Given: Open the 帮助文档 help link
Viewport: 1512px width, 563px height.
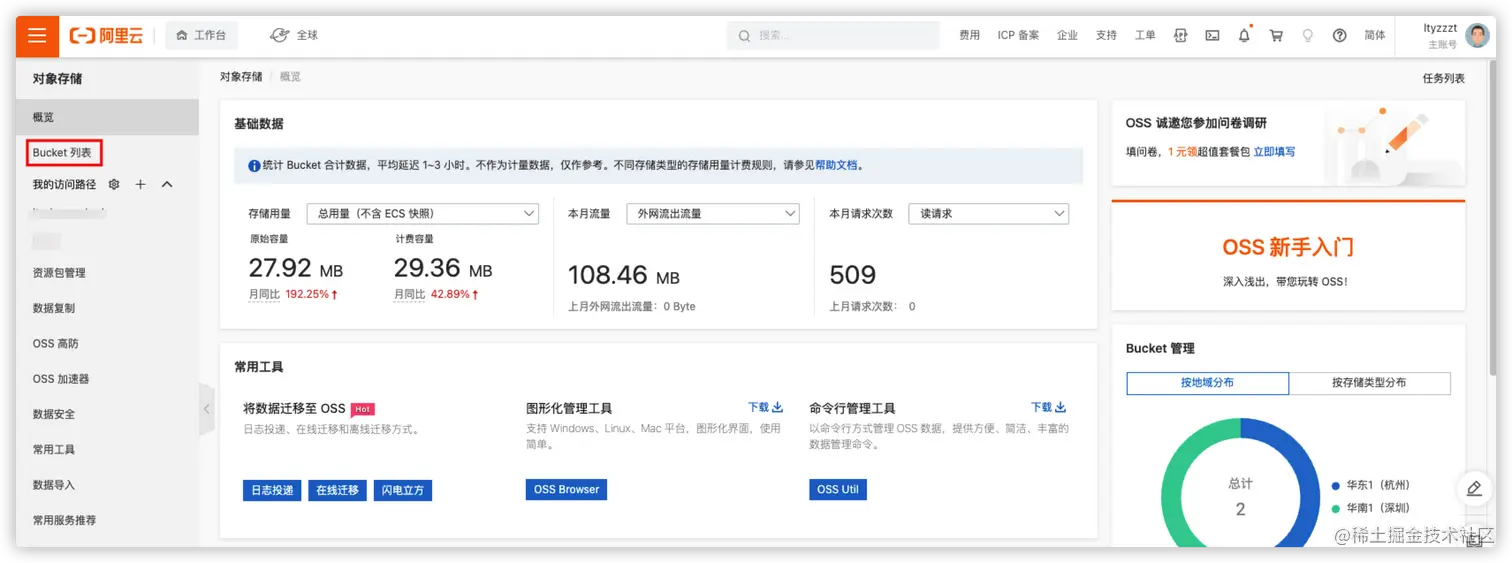Looking at the screenshot, I should (836, 165).
